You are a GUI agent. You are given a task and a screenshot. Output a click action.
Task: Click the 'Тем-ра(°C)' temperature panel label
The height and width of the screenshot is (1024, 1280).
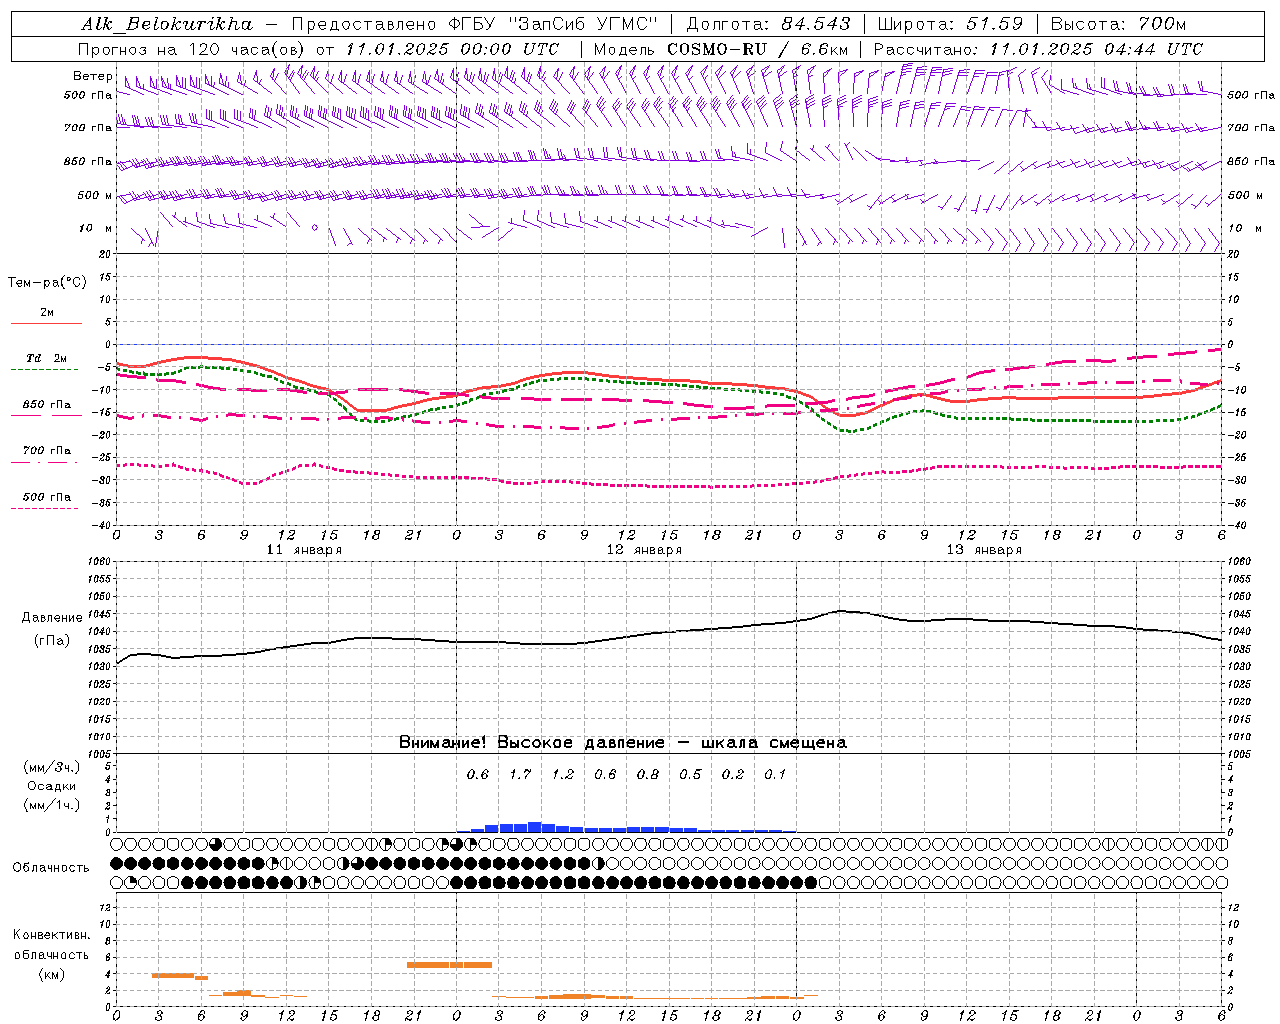coord(47,283)
